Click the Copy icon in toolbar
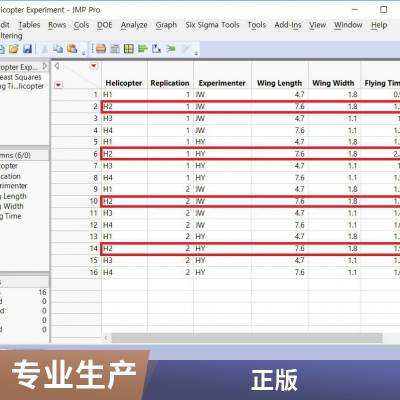The image size is (400, 400). coord(58,49)
